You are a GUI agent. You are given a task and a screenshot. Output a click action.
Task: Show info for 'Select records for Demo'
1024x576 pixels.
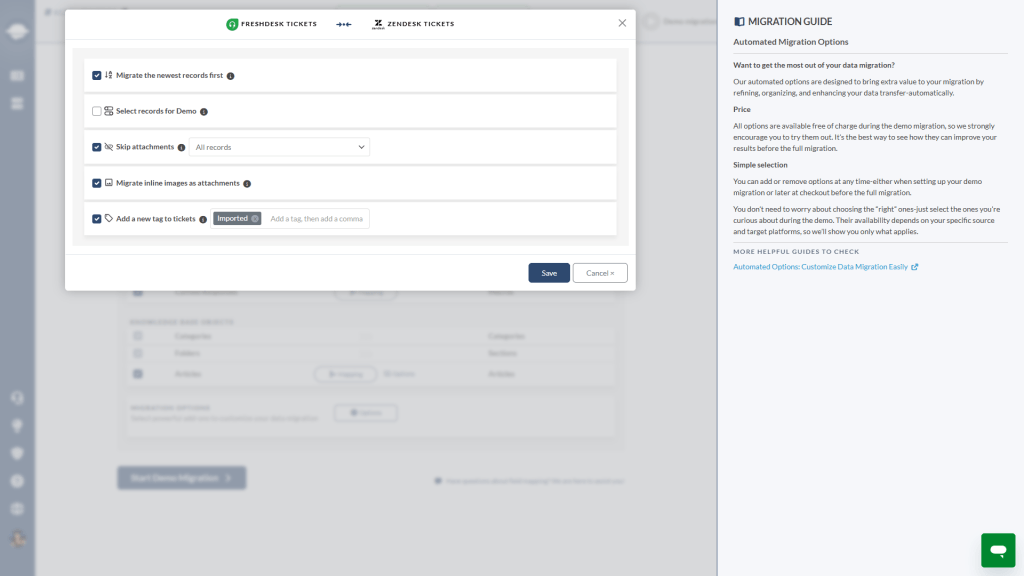tap(204, 112)
